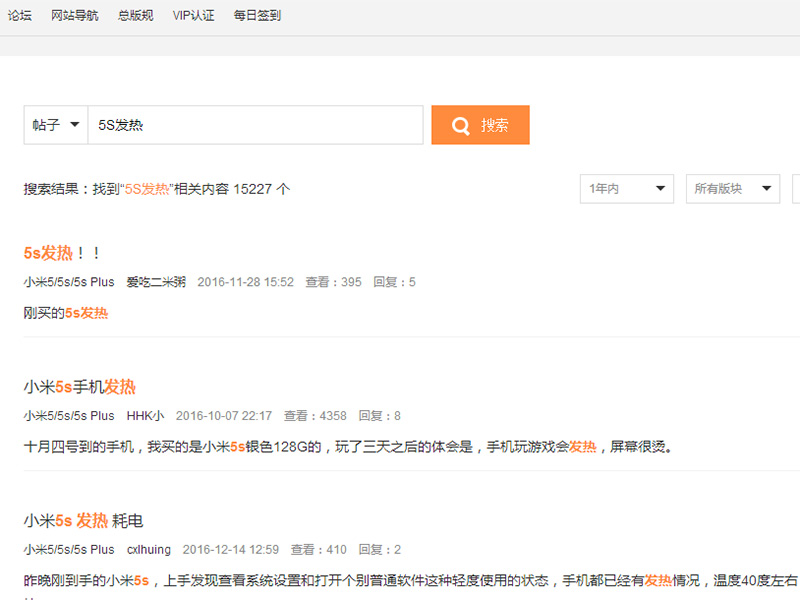Click the date 2016-12-14 12:59

coord(231,549)
